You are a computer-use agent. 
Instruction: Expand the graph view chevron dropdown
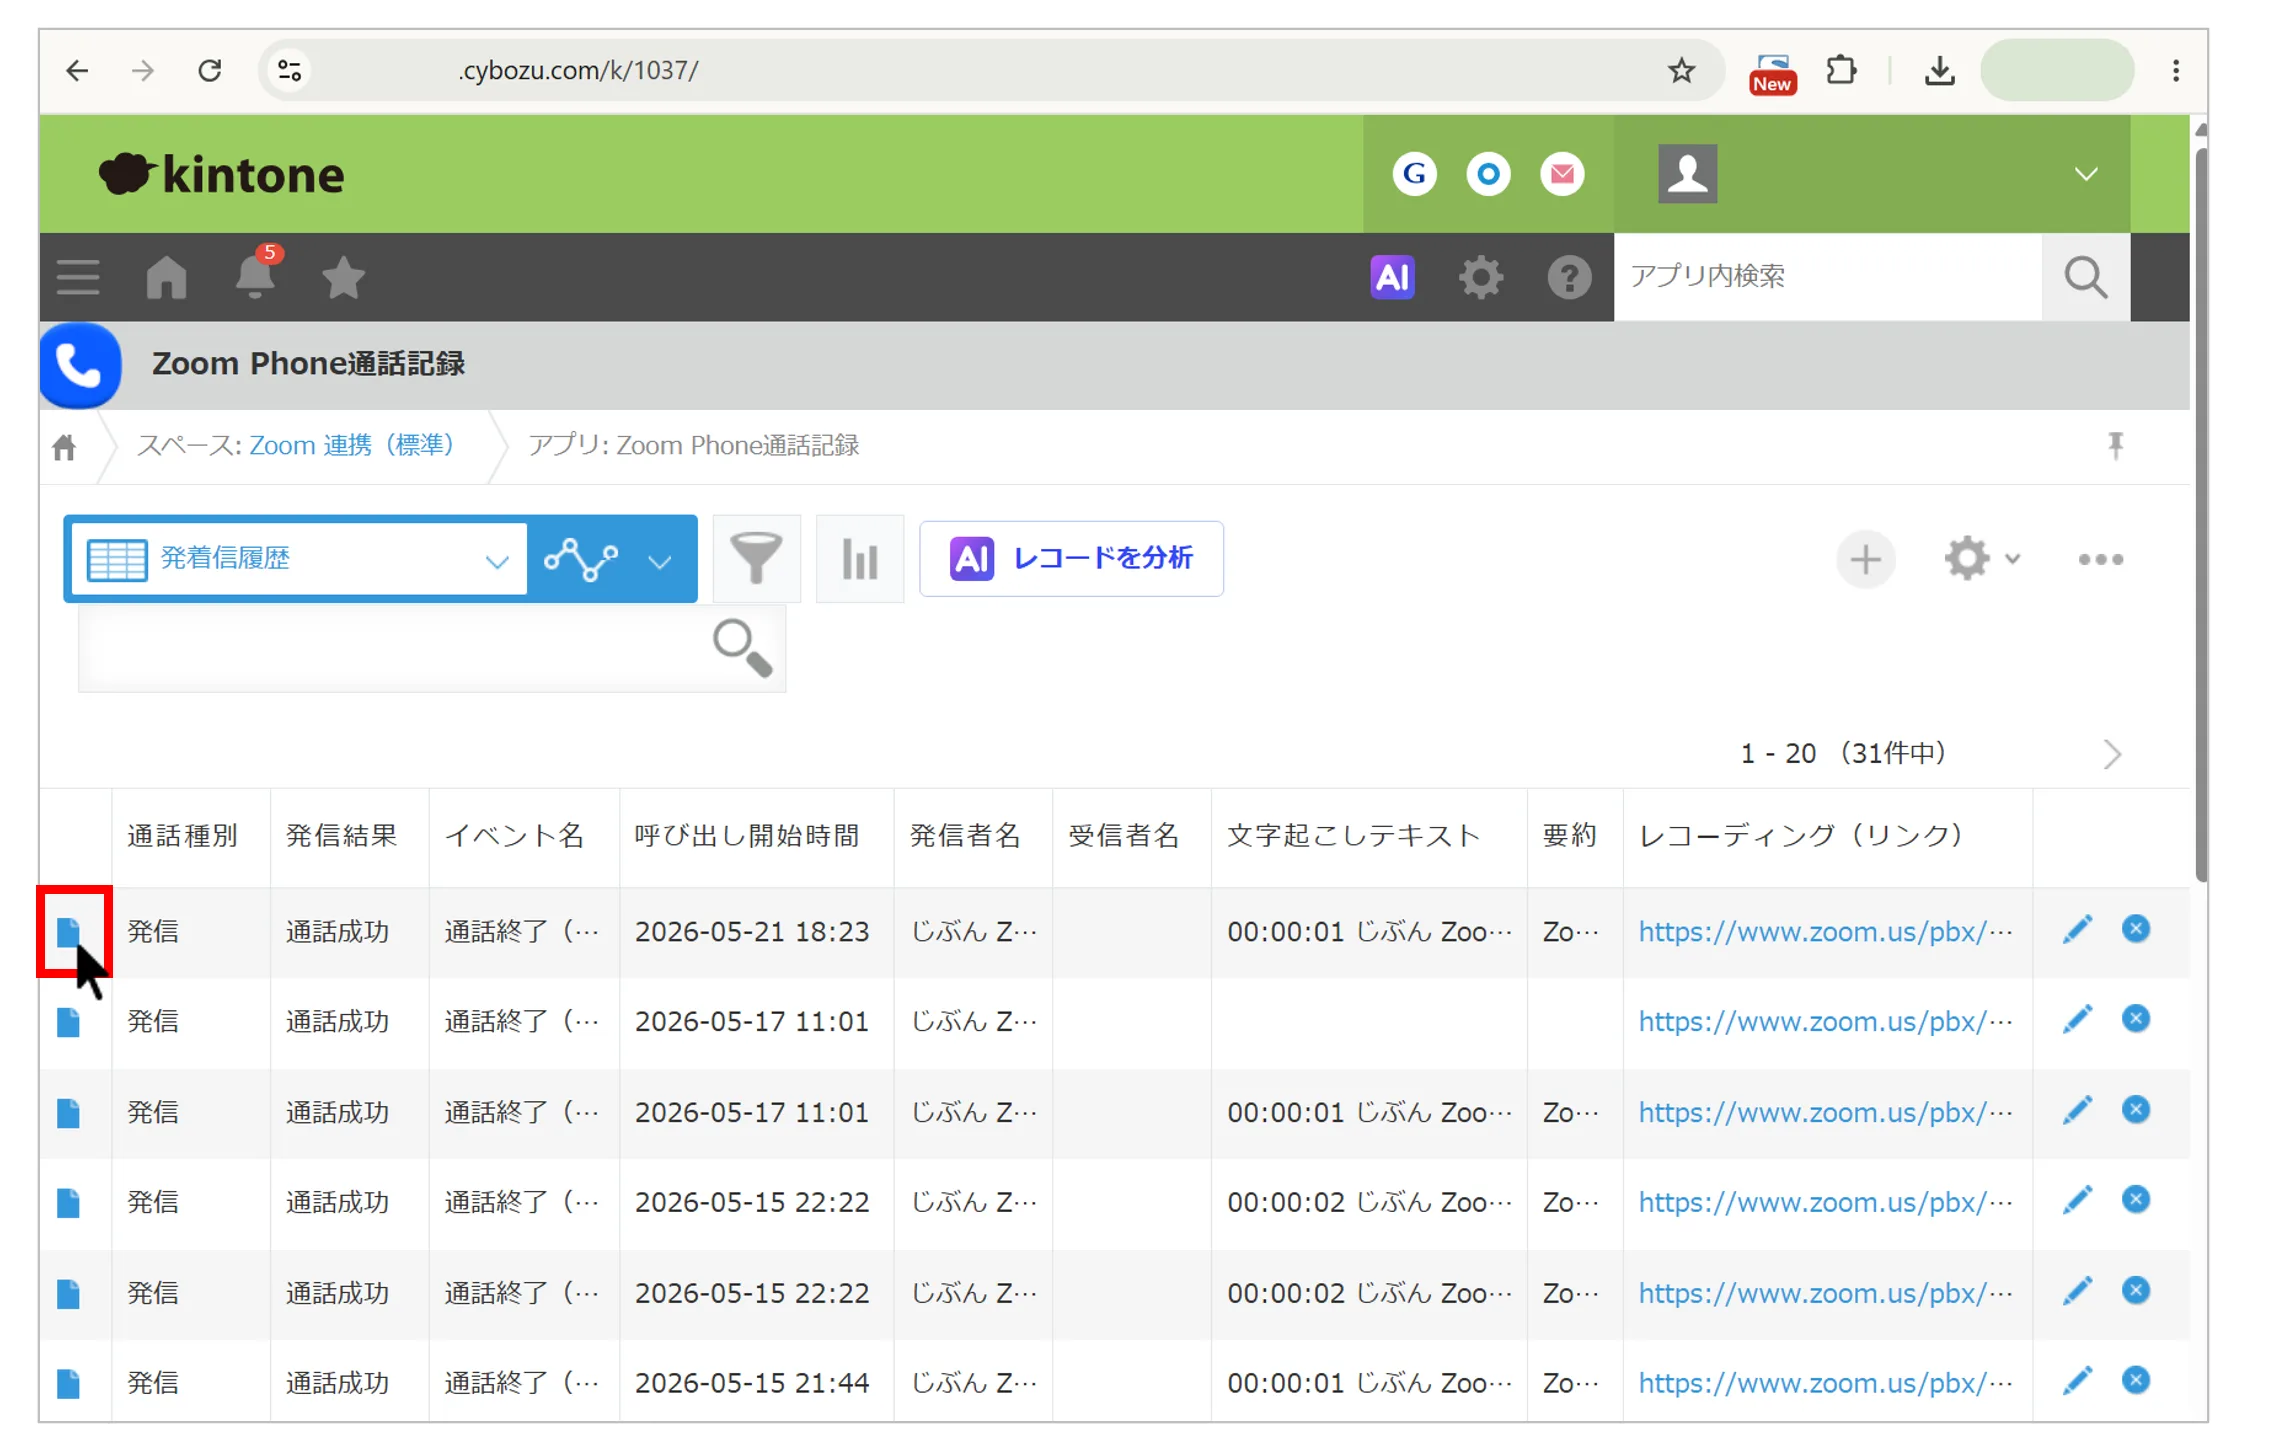(659, 561)
